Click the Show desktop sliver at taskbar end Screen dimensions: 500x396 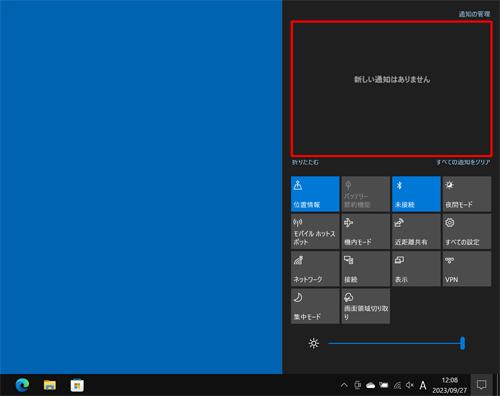pos(497,385)
